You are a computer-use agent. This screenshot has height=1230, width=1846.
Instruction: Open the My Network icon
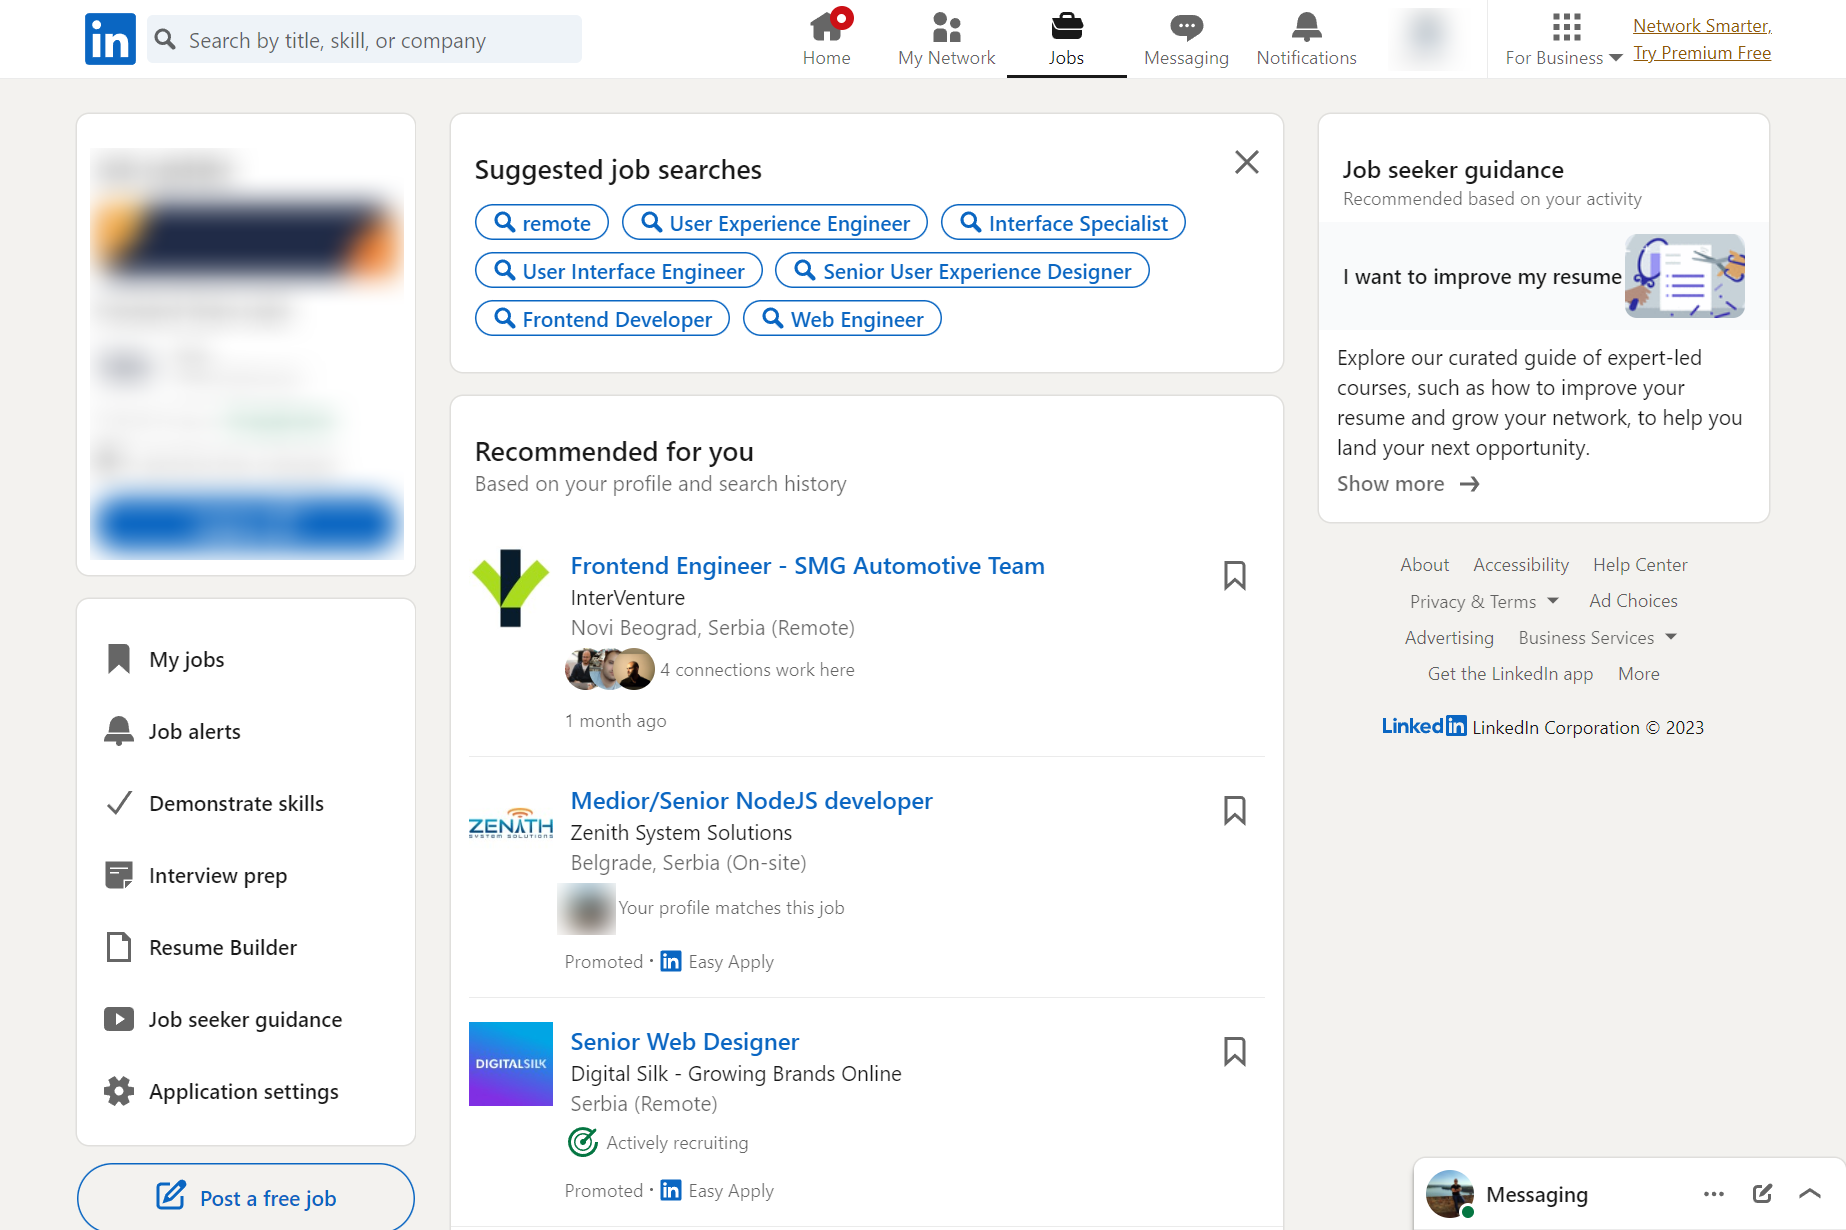tap(946, 39)
